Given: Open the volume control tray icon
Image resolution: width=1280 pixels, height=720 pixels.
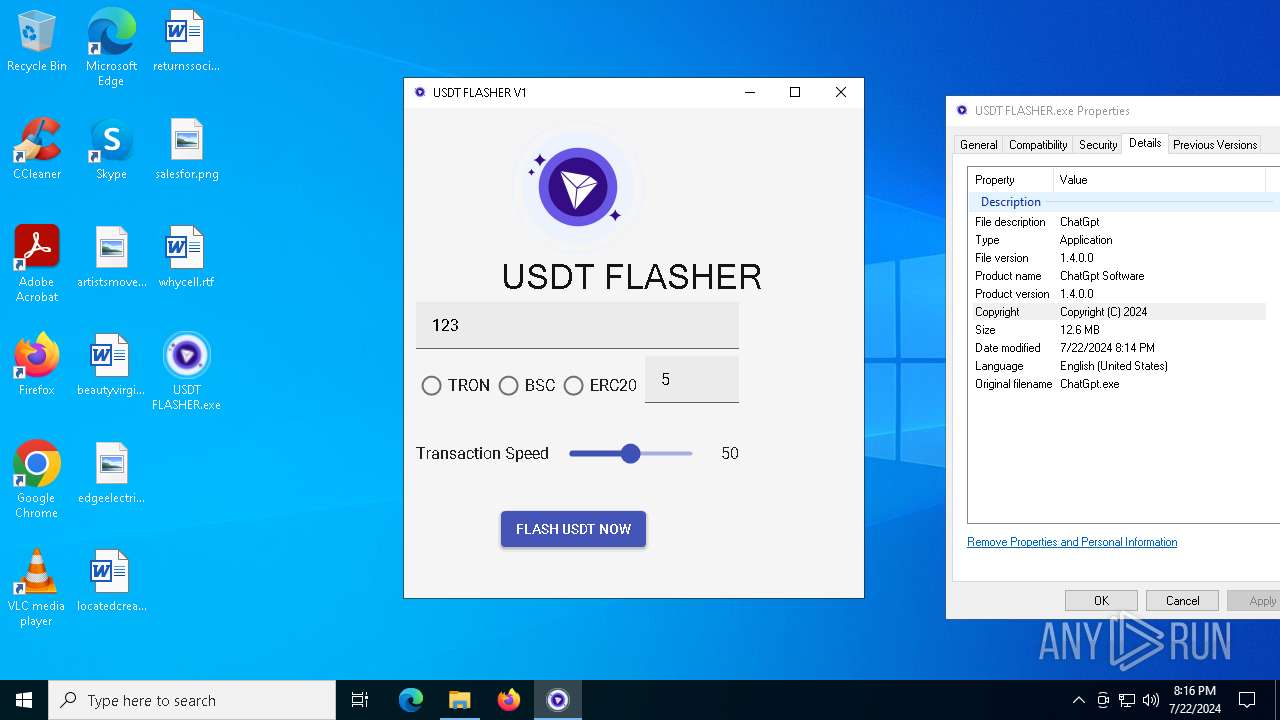Looking at the screenshot, I should (x=1151, y=700).
